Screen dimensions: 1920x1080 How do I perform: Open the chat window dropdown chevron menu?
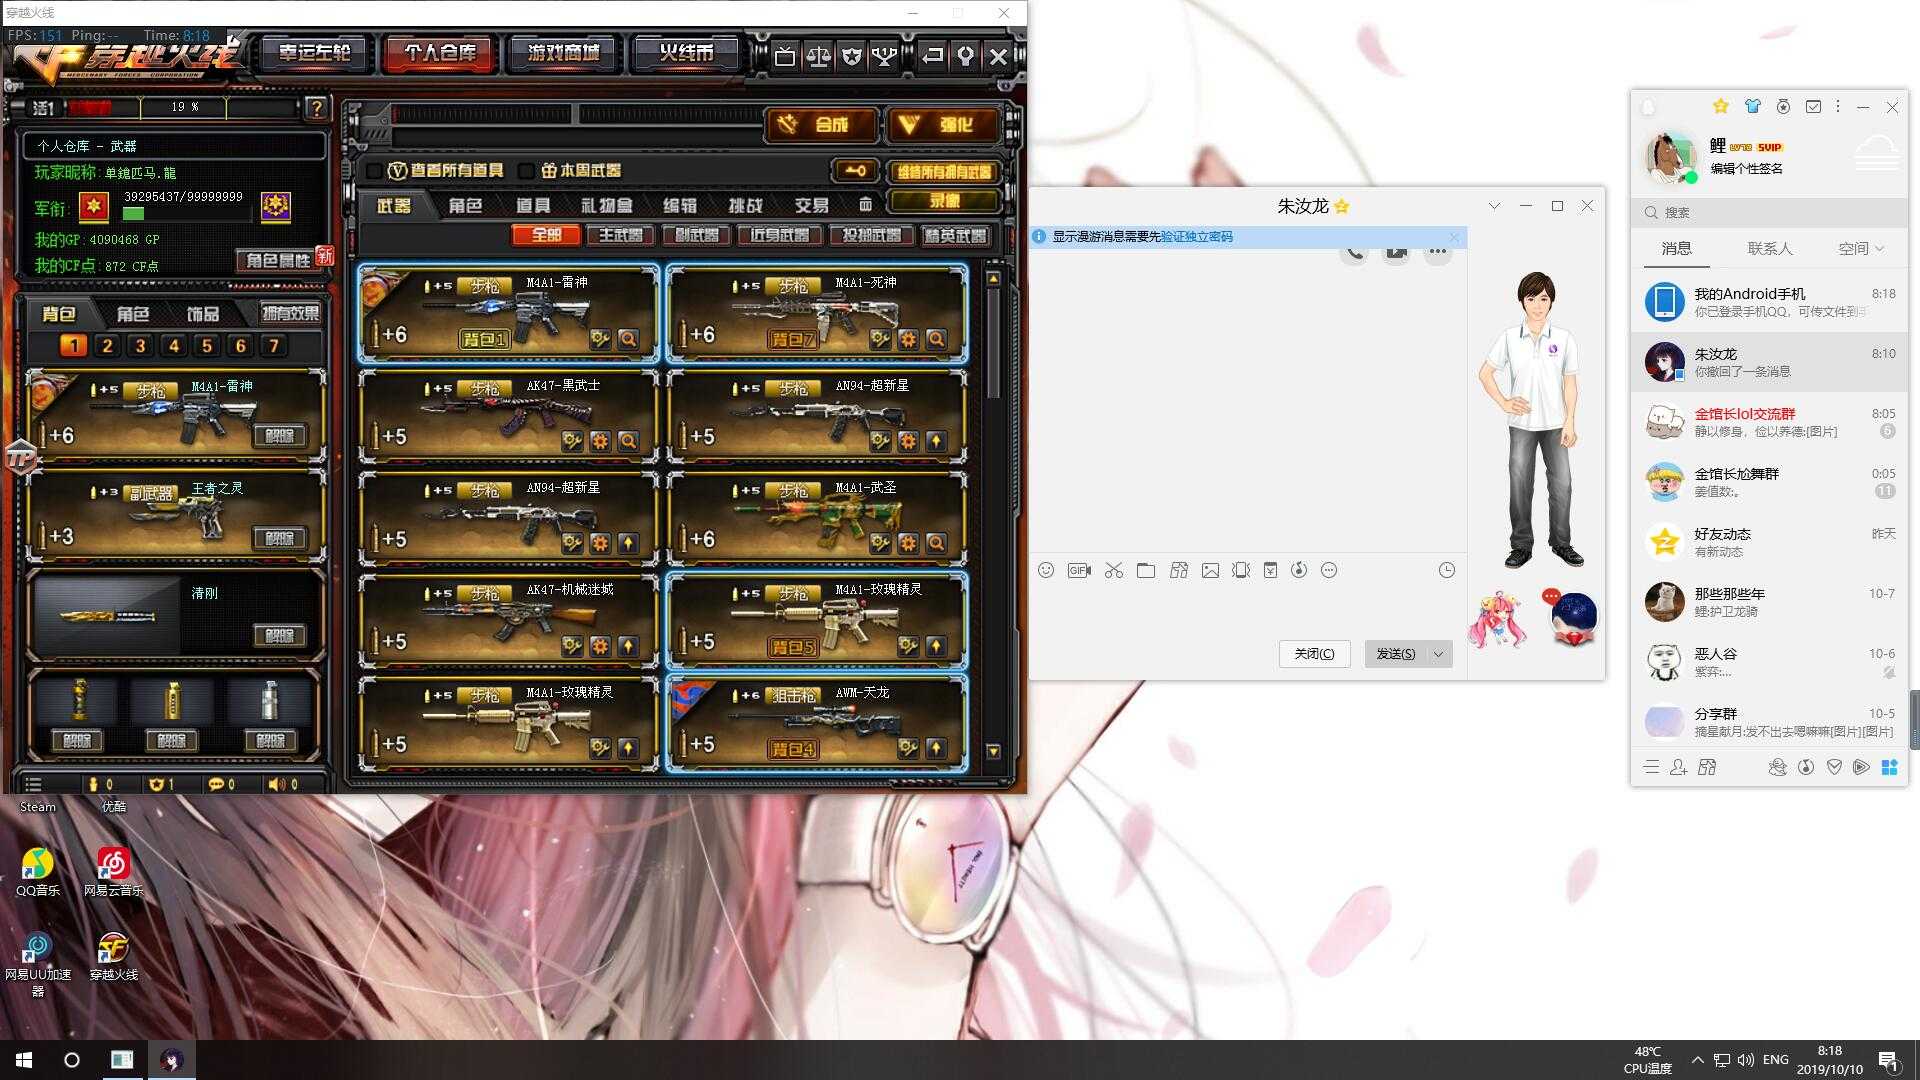coord(1494,206)
